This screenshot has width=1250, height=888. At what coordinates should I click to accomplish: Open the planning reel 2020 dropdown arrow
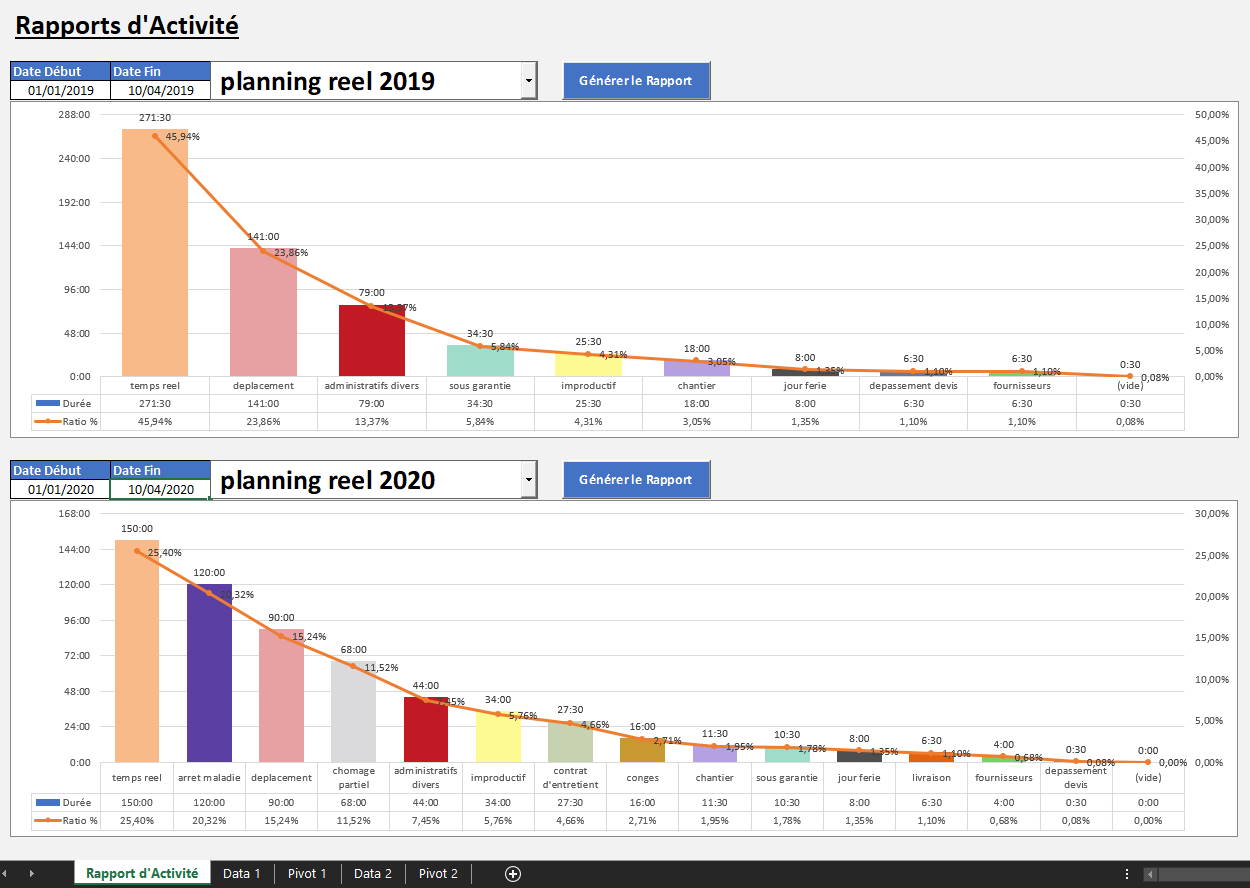(x=529, y=480)
